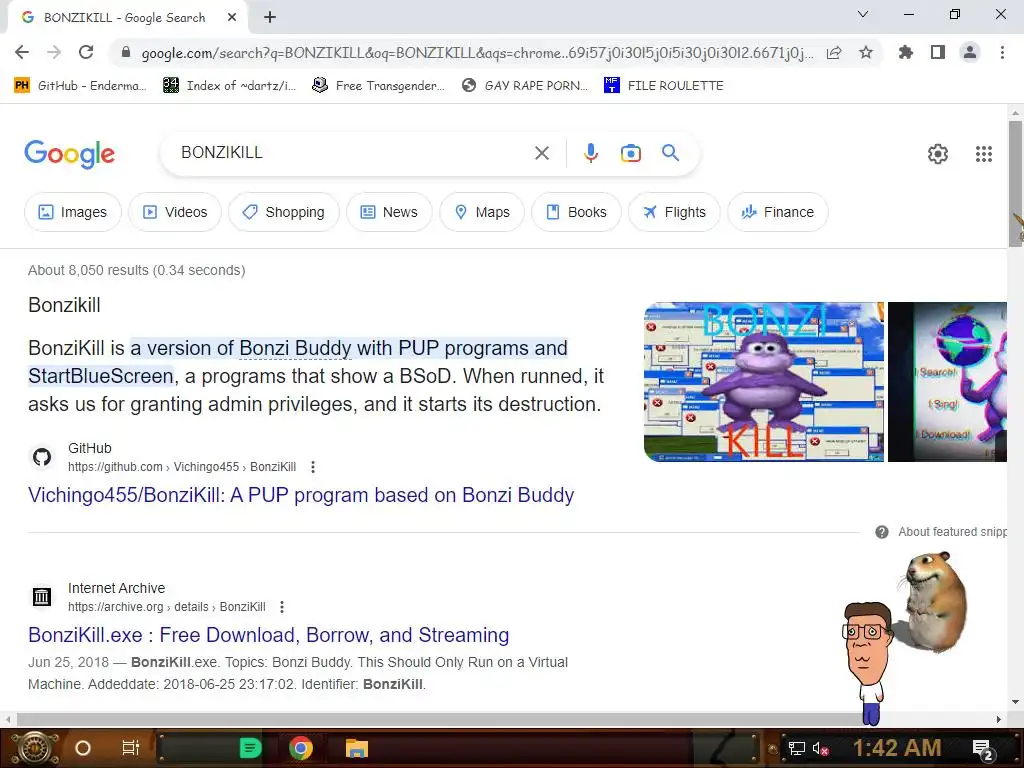Search by image with the camera icon
Image resolution: width=1024 pixels, height=768 pixels.
(x=630, y=153)
